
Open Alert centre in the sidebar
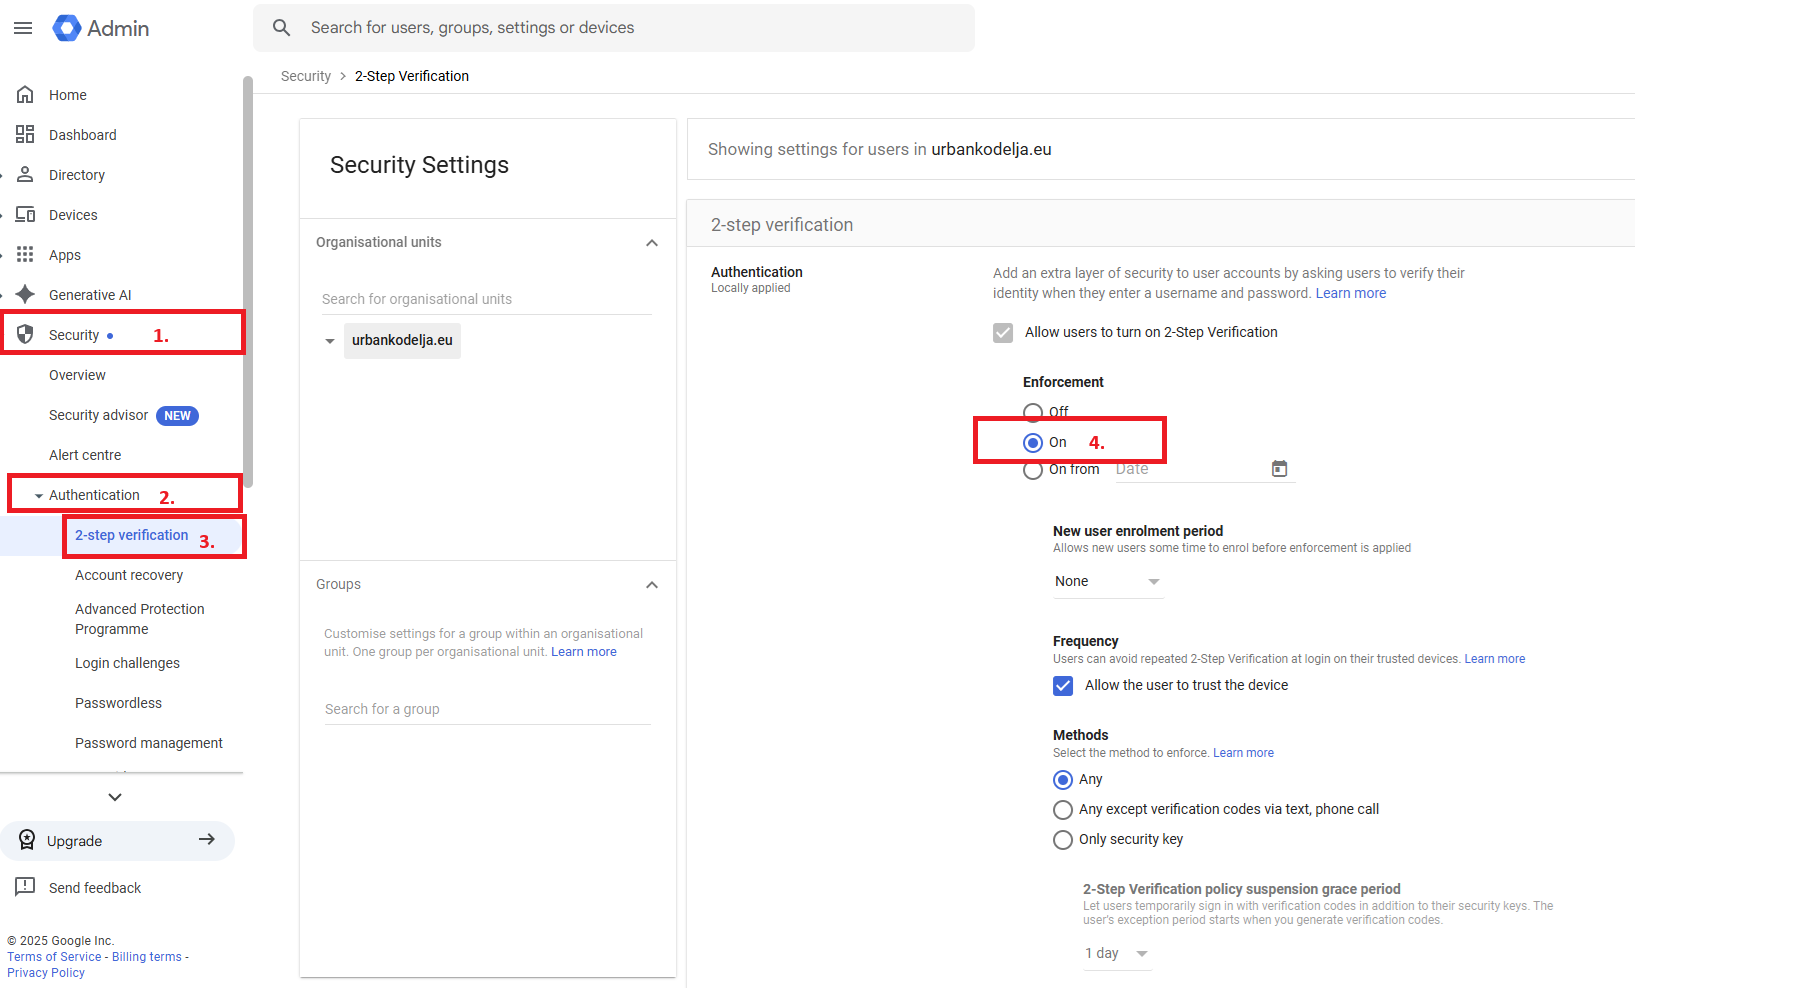coord(85,455)
